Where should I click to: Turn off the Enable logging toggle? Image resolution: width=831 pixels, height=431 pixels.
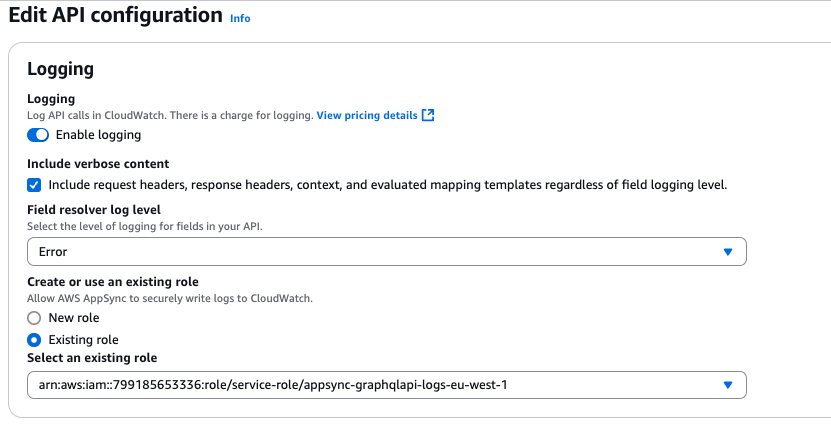pyautogui.click(x=38, y=135)
